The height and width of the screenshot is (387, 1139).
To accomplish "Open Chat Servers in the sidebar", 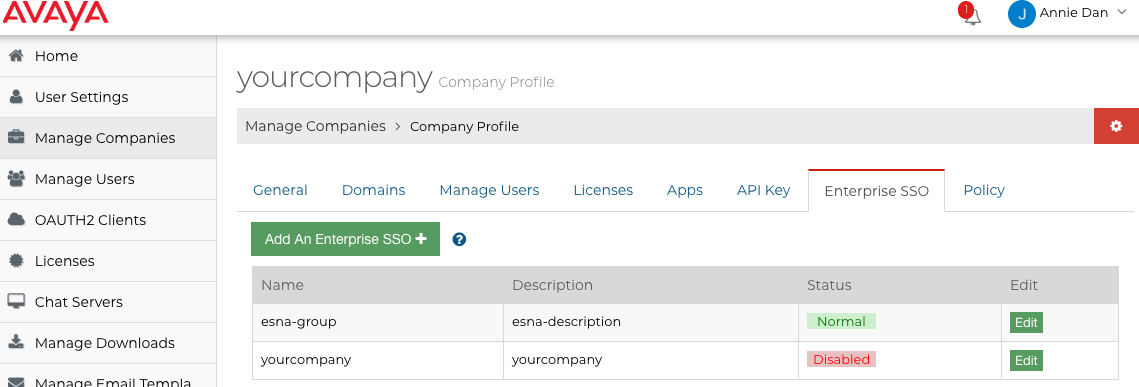I will [108, 302].
